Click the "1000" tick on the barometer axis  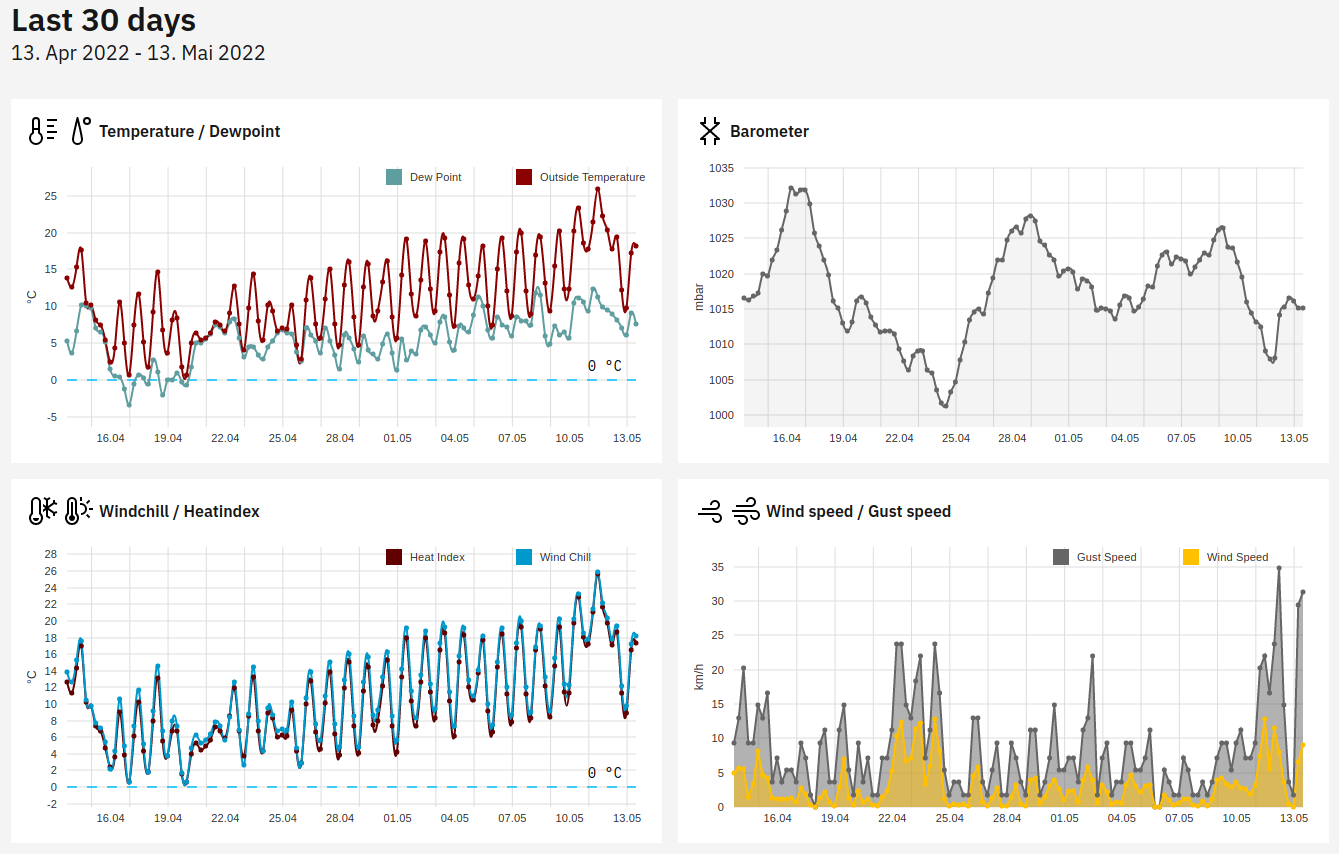pos(721,415)
